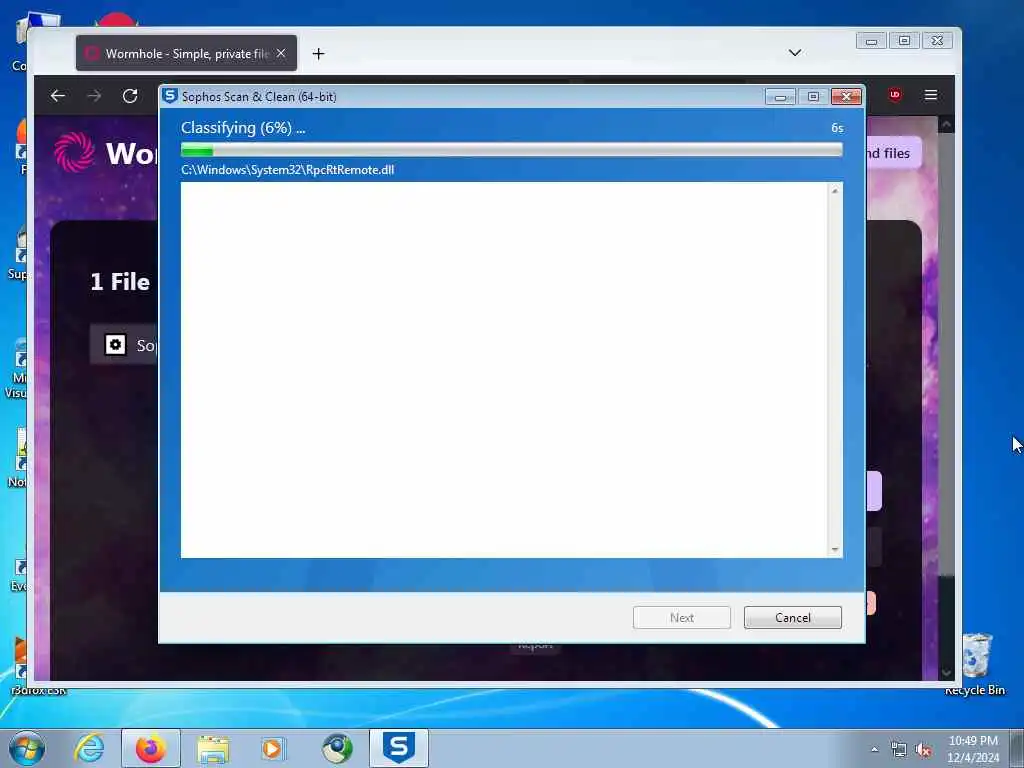Switch to Firefox in the taskbar

151,748
